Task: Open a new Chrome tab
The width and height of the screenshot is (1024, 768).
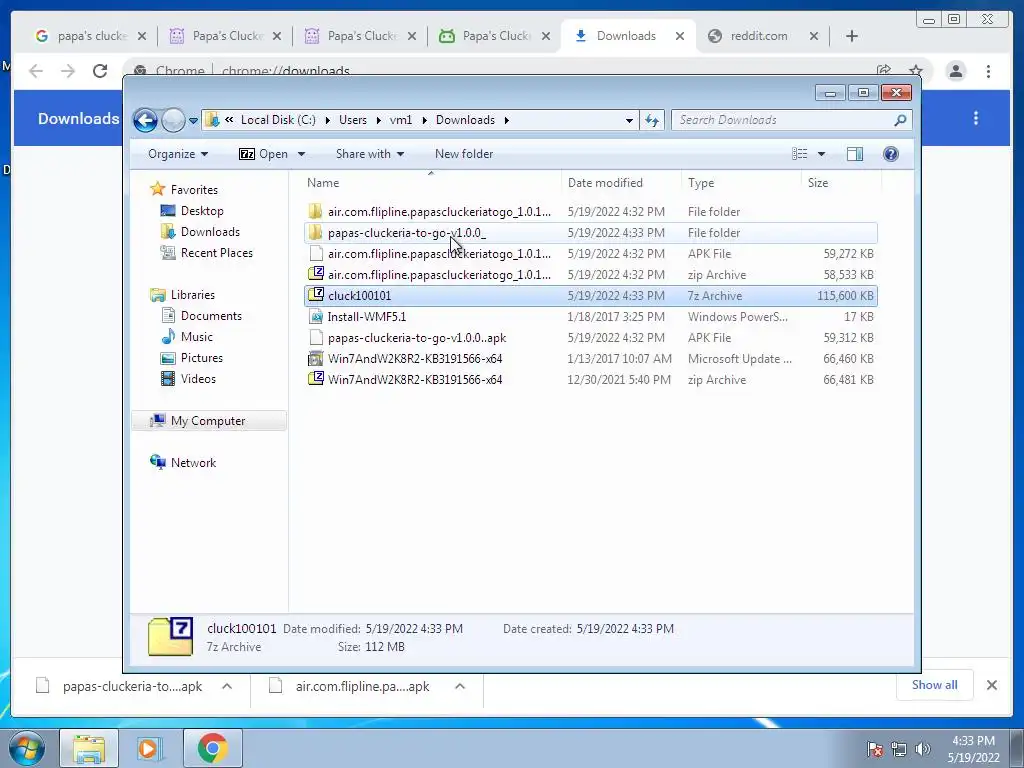Action: coord(852,36)
